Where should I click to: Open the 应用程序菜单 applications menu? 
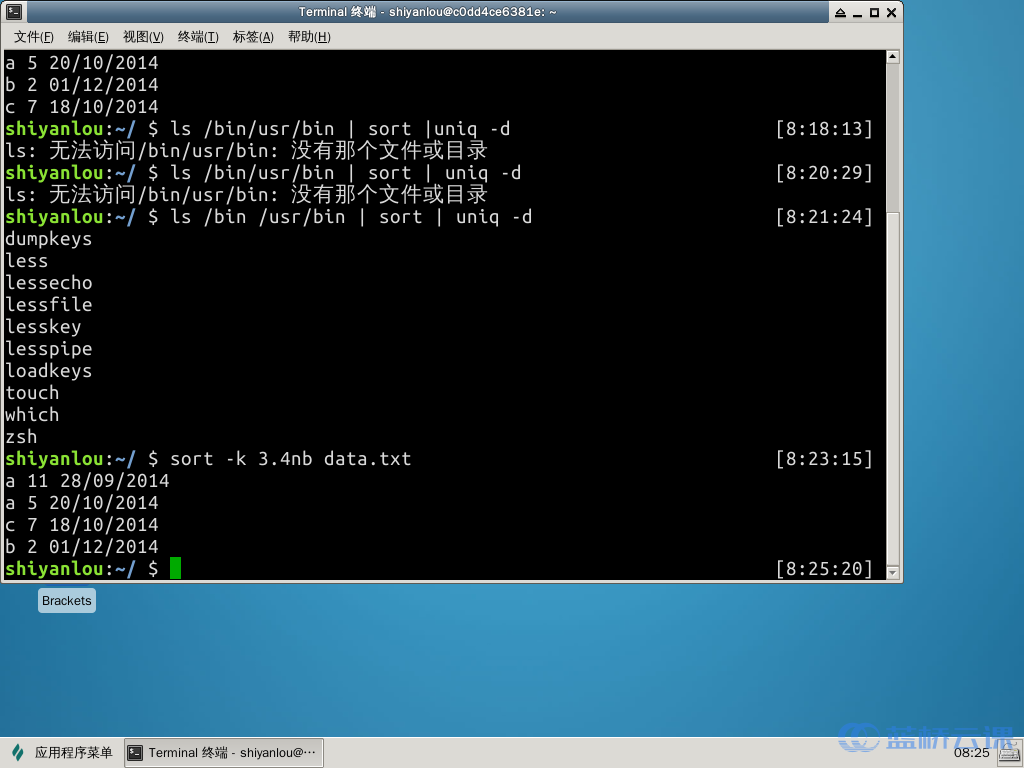pyautogui.click(x=62, y=752)
